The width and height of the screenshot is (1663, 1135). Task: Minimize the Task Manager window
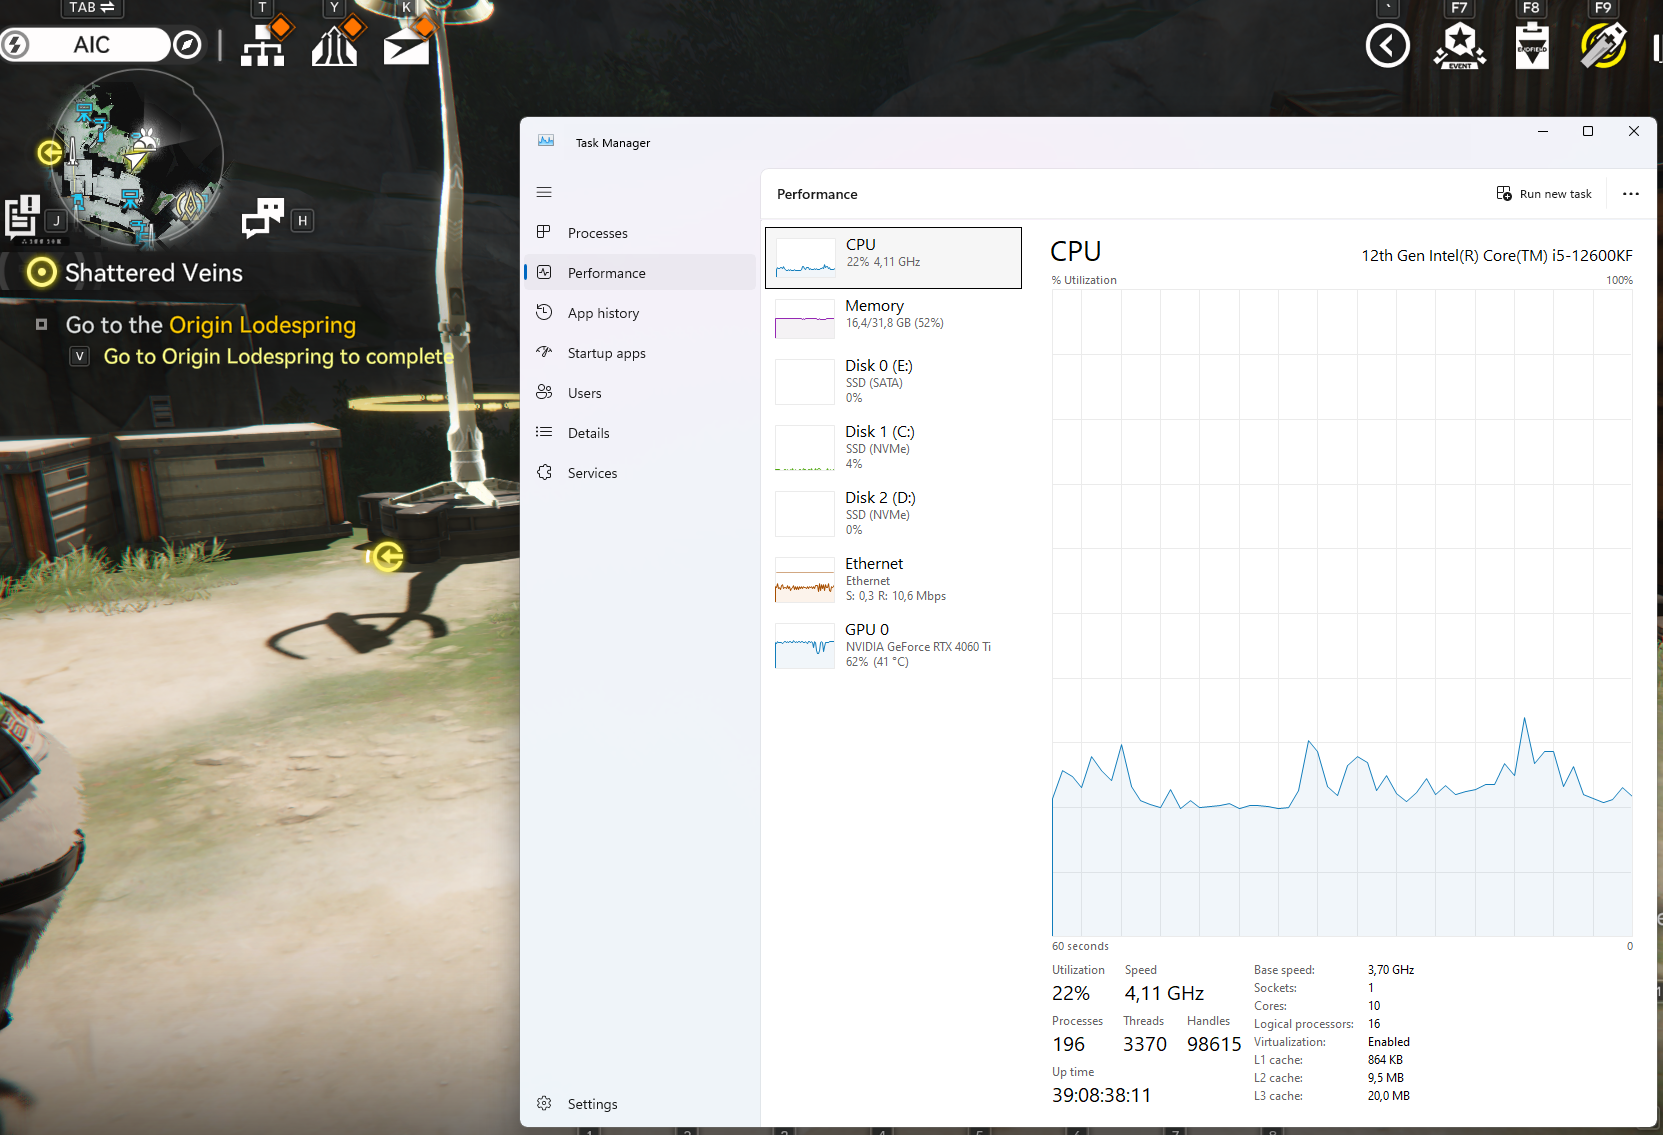point(1543,131)
